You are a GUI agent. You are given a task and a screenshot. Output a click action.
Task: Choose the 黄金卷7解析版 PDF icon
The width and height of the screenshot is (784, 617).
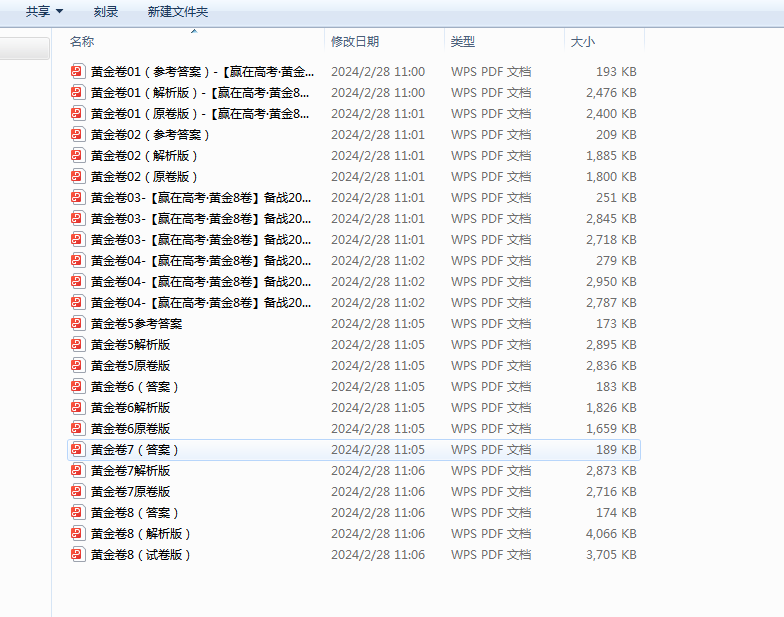click(78, 470)
